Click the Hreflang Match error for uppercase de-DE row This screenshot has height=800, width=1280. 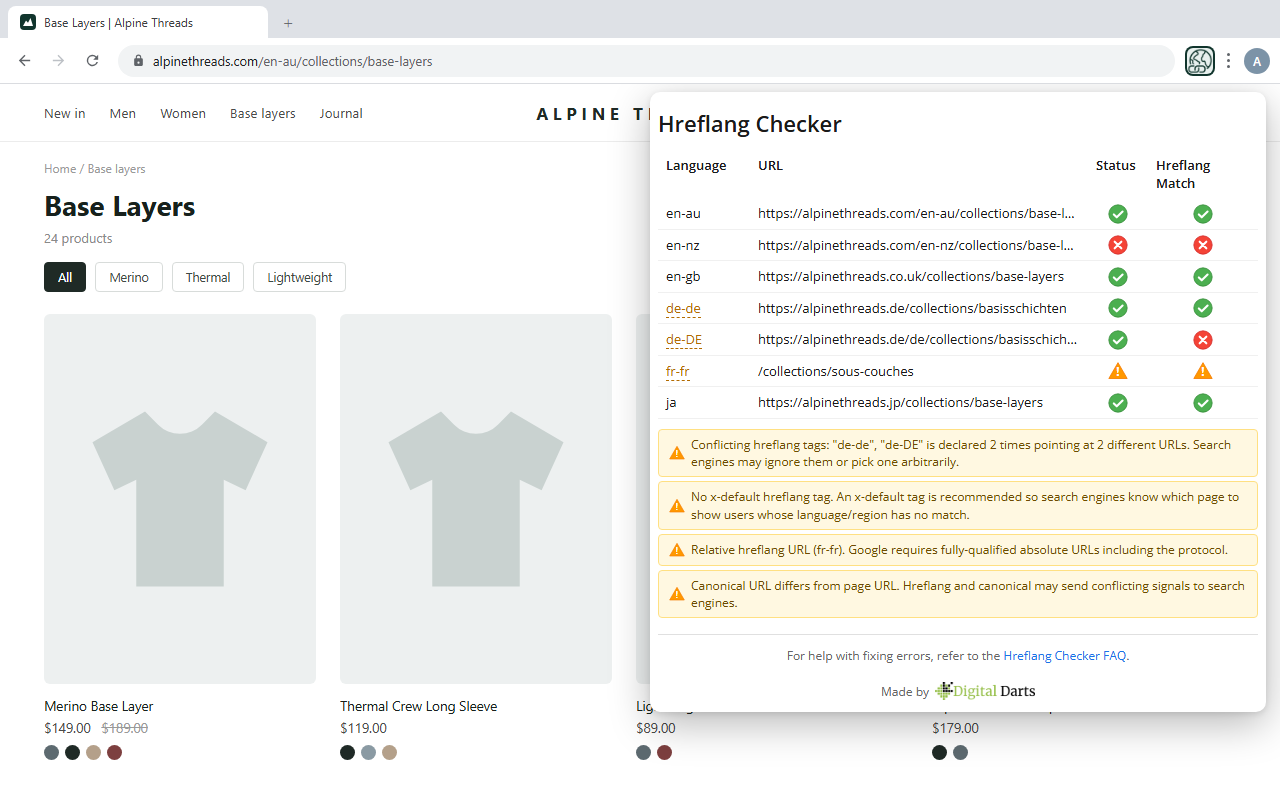tap(1203, 340)
